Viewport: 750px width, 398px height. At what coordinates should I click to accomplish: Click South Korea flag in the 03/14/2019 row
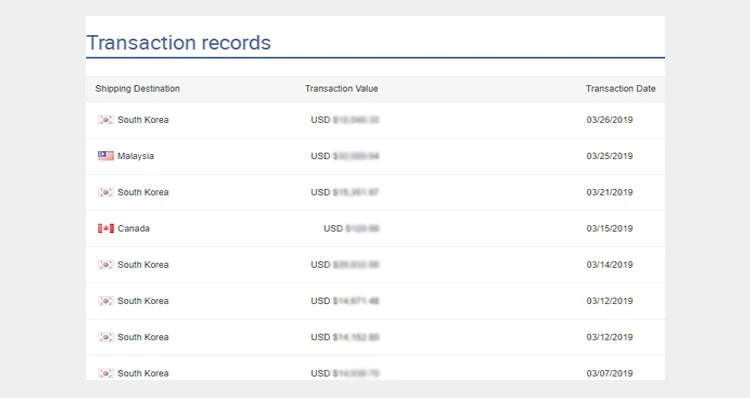coord(106,265)
